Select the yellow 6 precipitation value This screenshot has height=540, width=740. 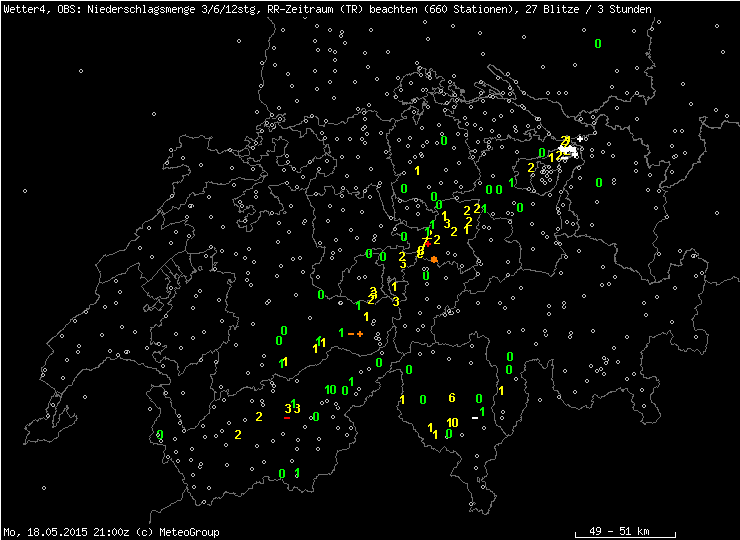click(x=452, y=398)
